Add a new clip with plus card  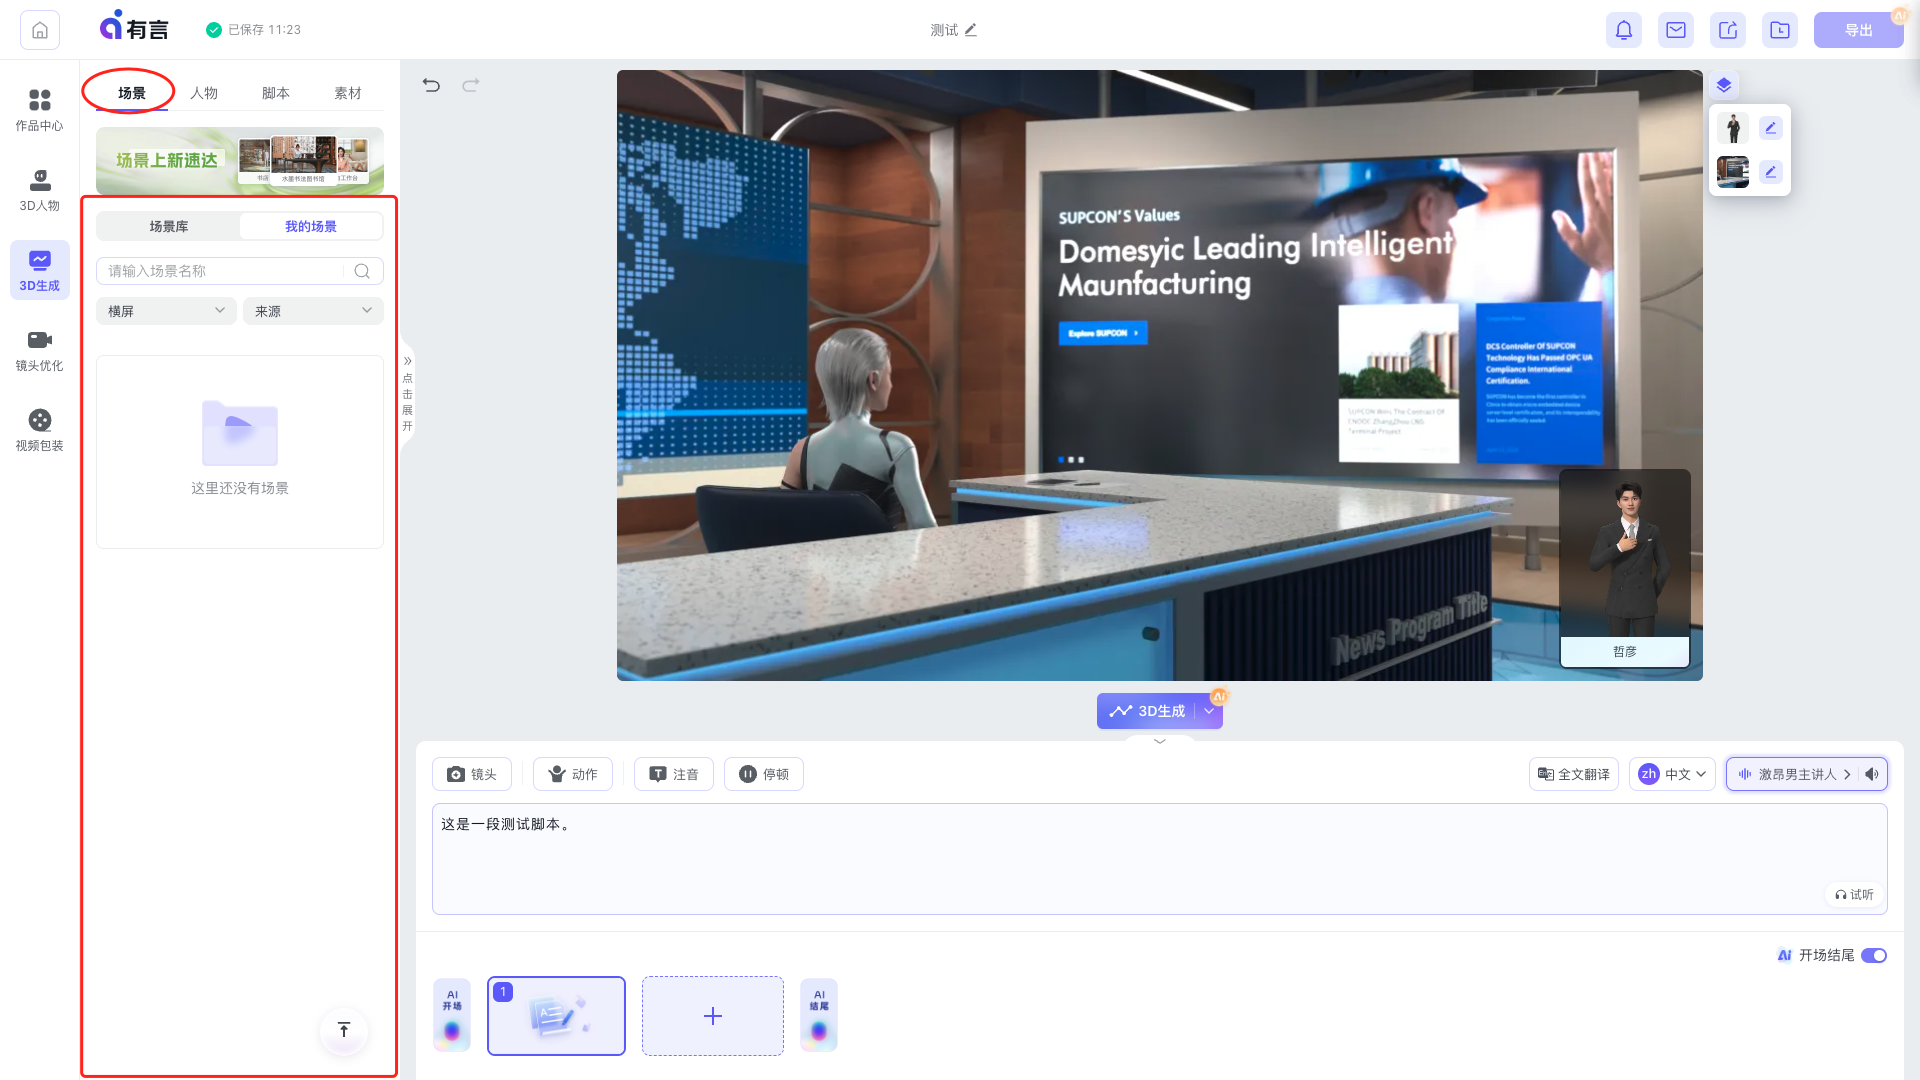[x=713, y=1016]
